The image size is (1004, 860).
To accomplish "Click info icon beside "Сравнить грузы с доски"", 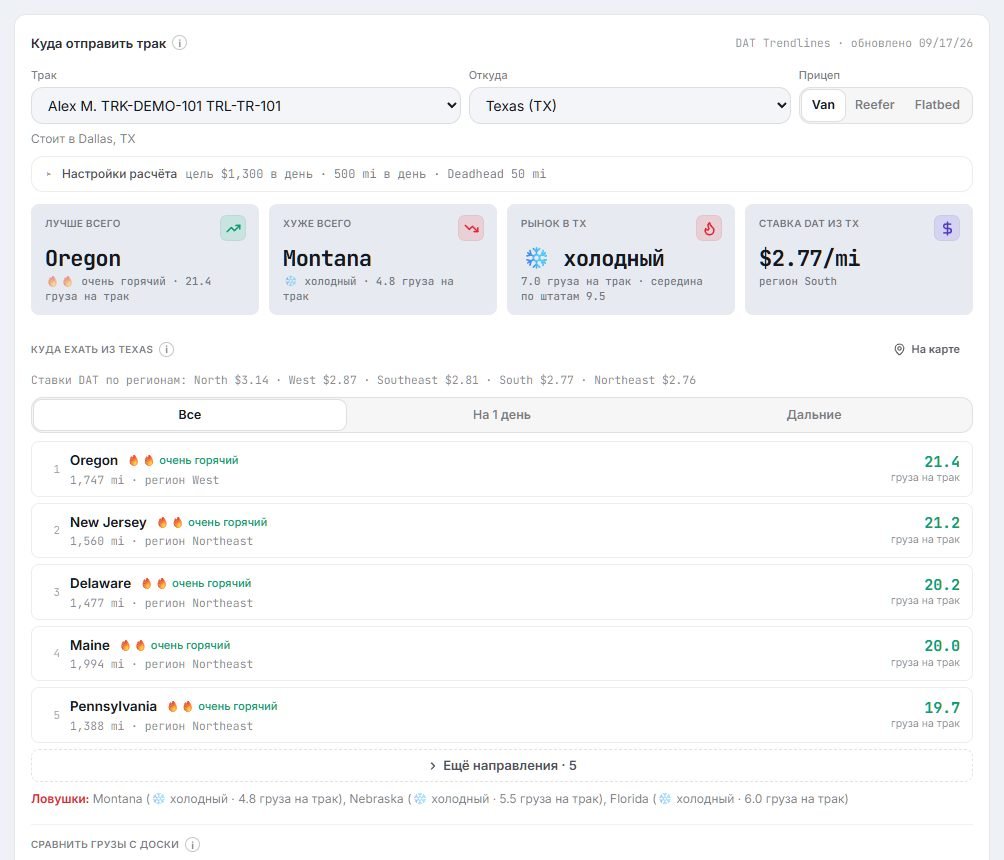I will tap(192, 844).
